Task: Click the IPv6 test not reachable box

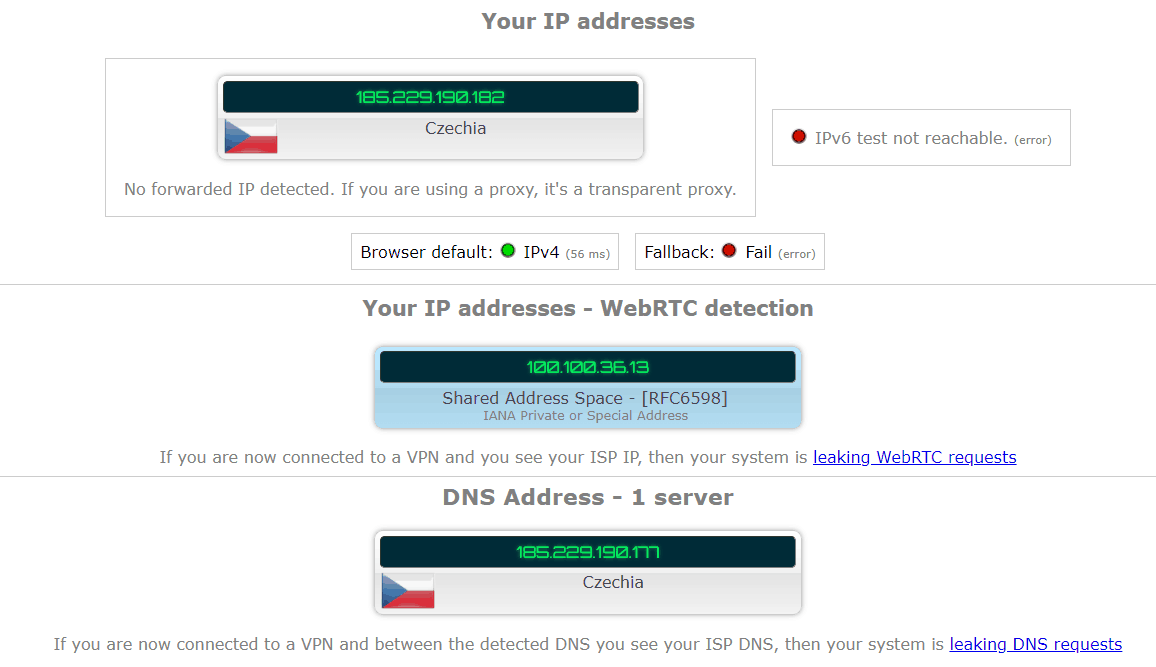Action: [922, 138]
